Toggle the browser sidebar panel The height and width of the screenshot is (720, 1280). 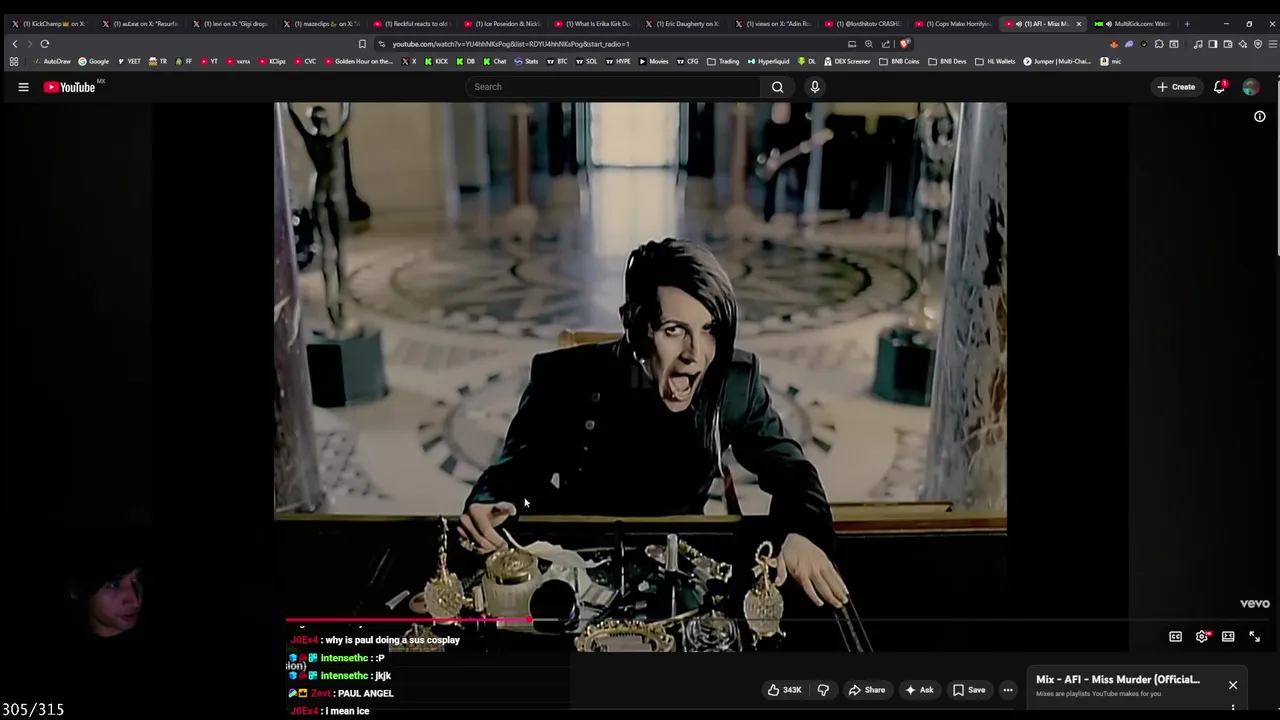point(1212,44)
